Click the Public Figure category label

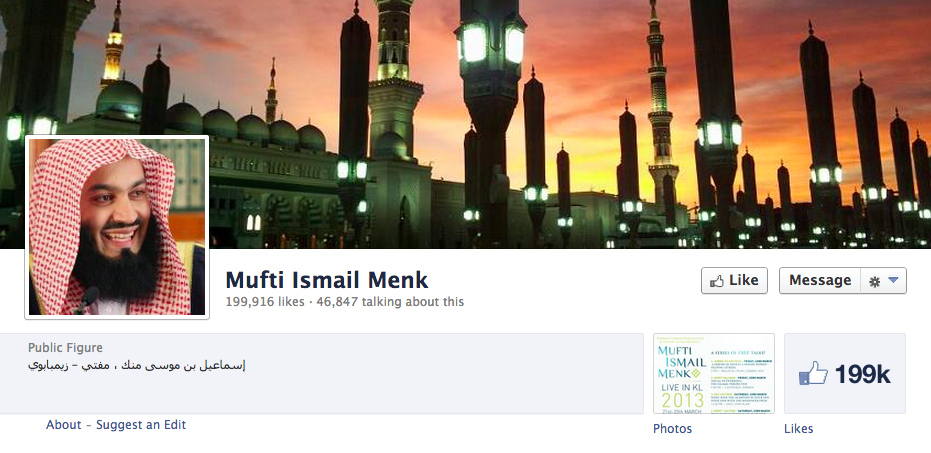click(x=65, y=348)
